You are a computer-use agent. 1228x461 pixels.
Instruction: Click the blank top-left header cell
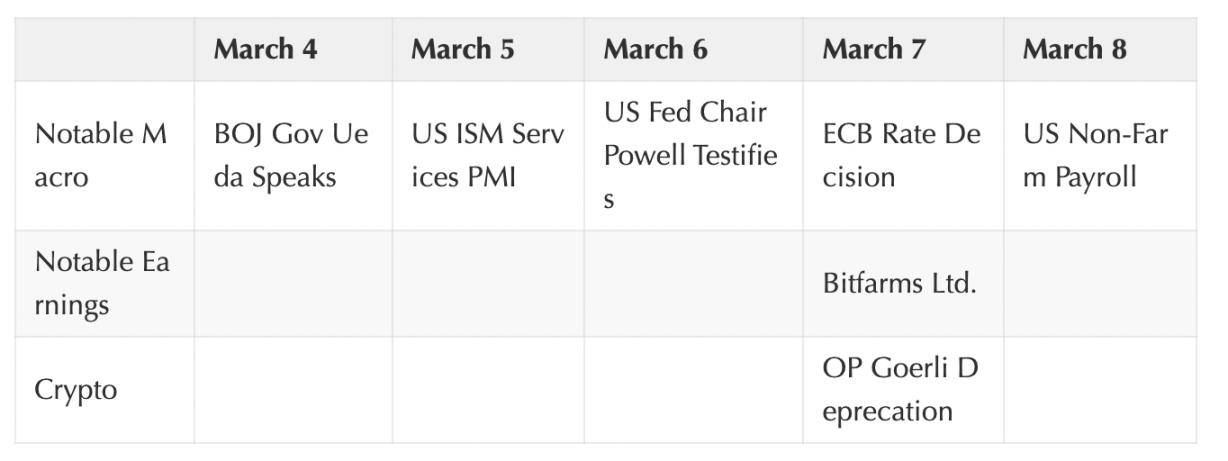click(x=104, y=49)
